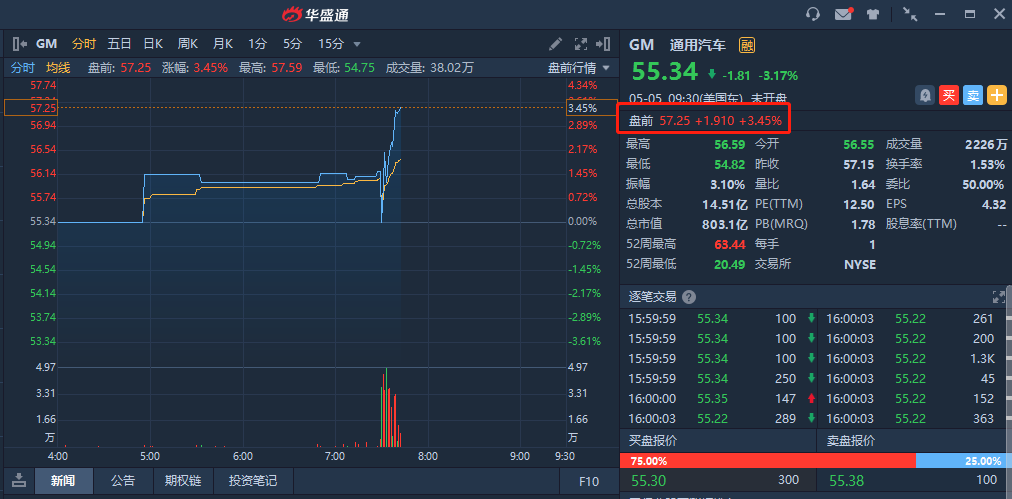Click the red 75.00% bid ratio bar
Image resolution: width=1012 pixels, height=499 pixels.
[x=767, y=461]
